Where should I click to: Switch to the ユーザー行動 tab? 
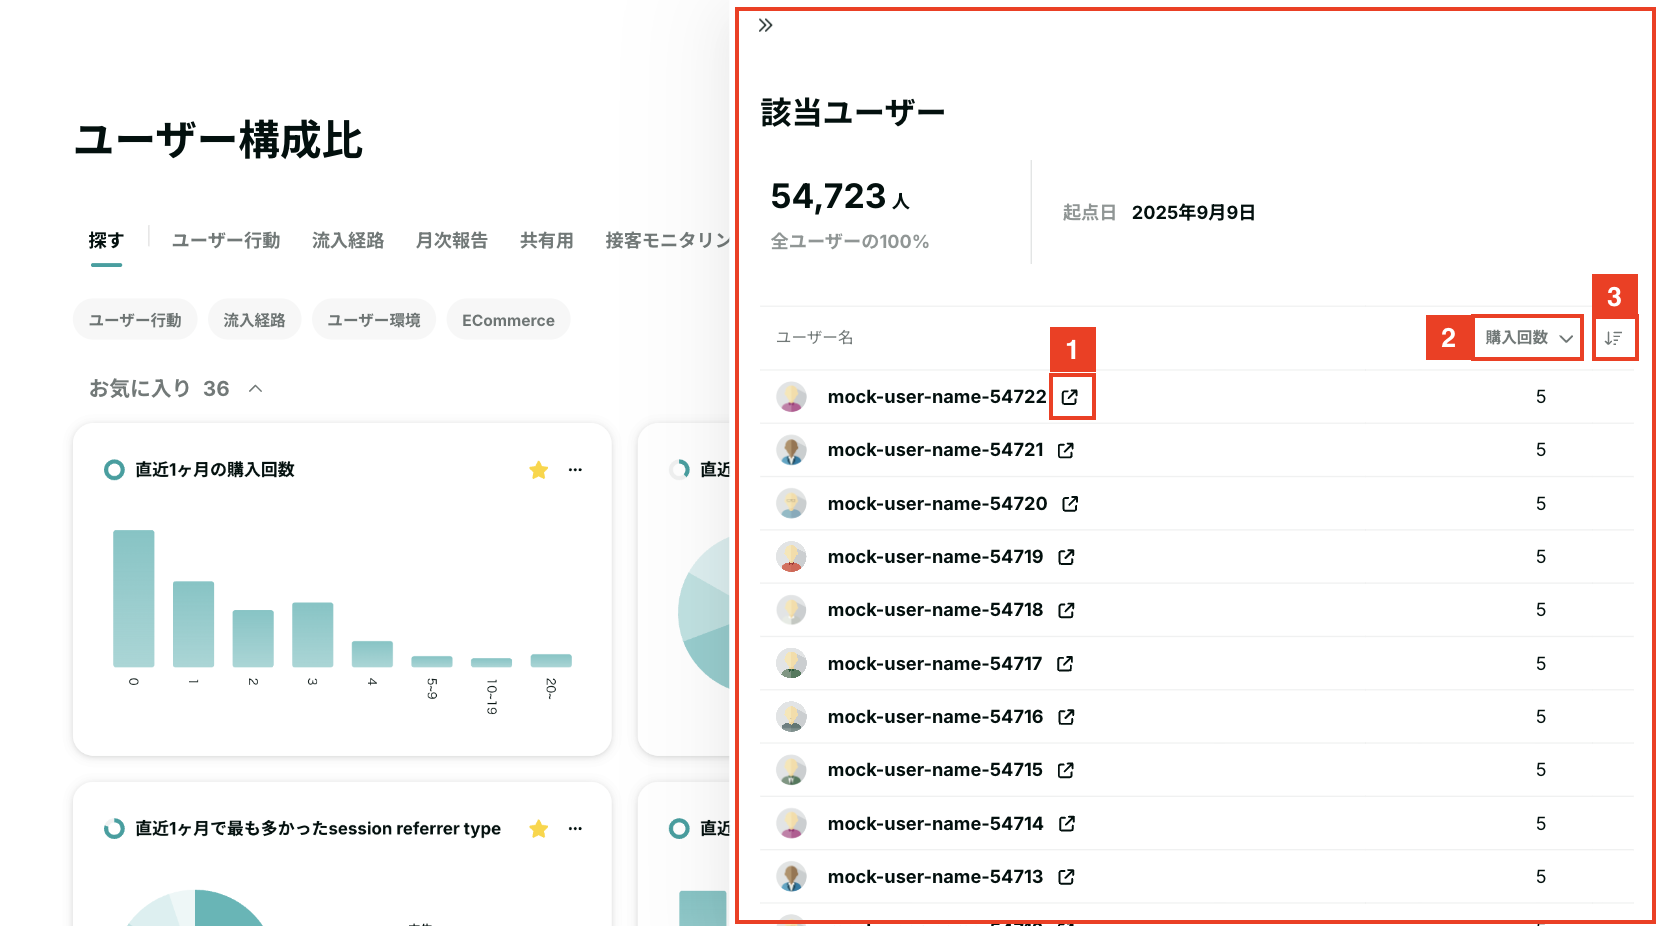pyautogui.click(x=226, y=241)
